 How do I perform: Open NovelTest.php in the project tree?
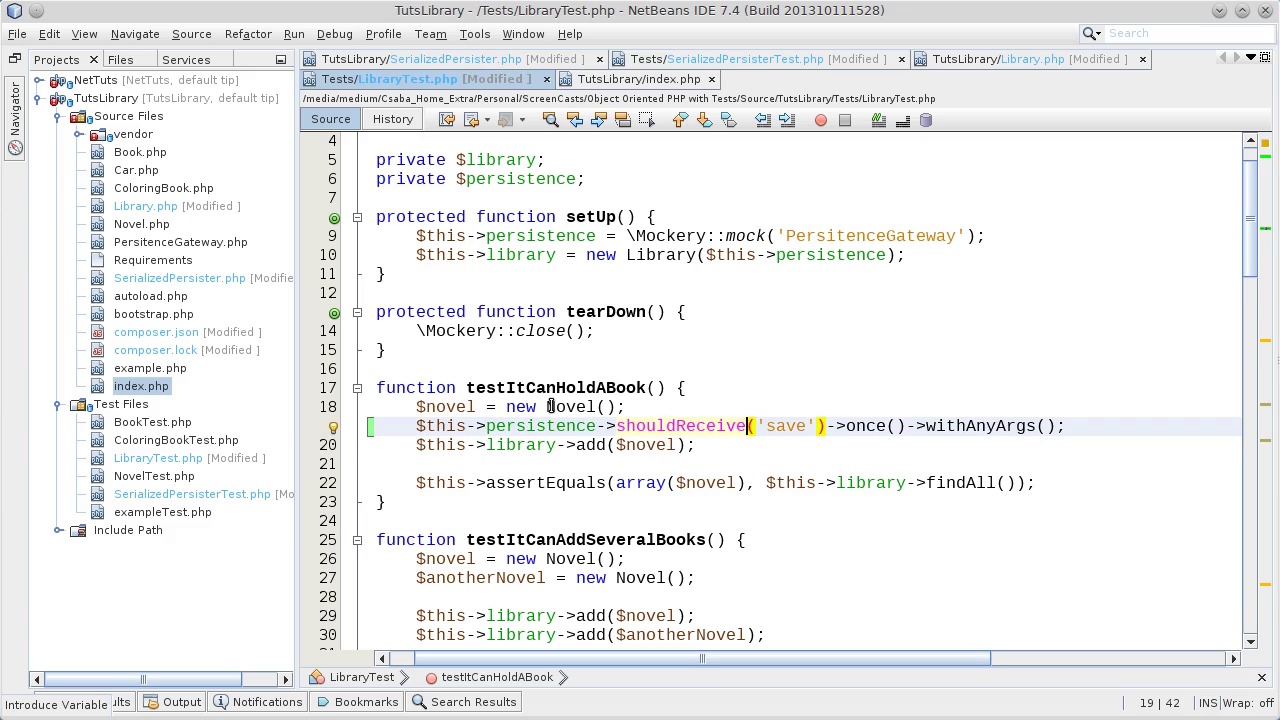[x=154, y=476]
